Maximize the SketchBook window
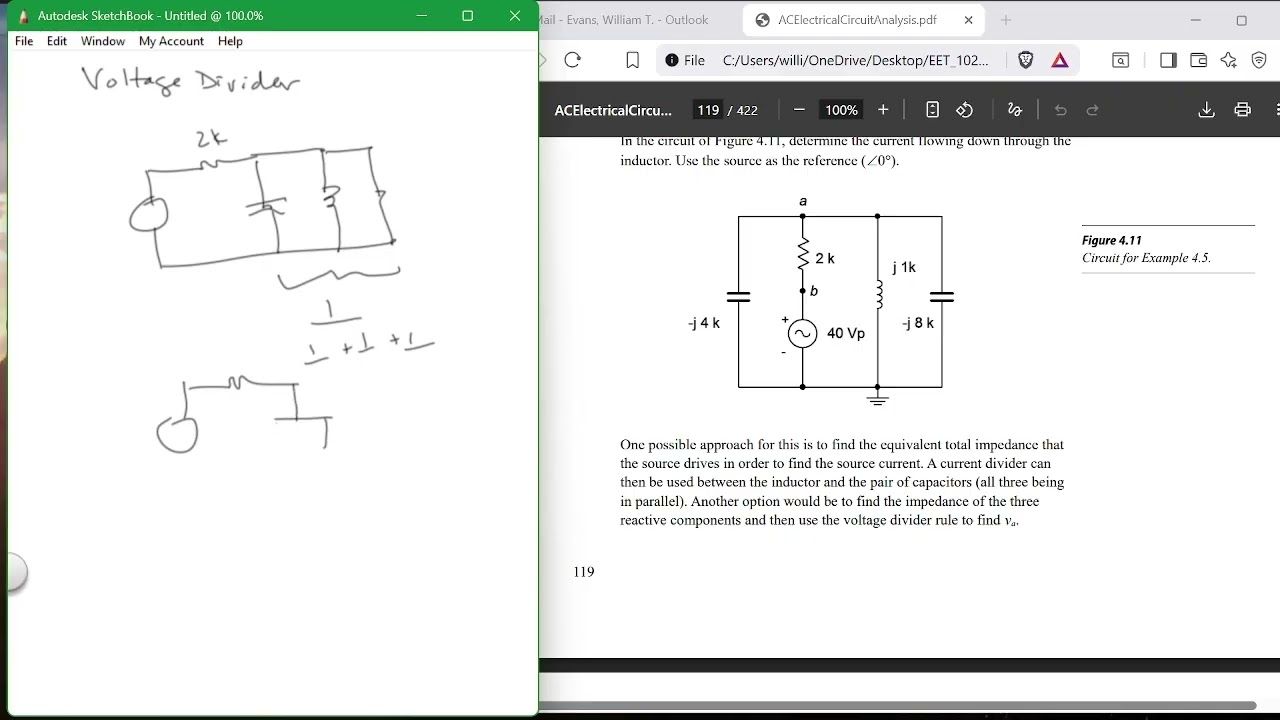1280x720 pixels. tap(467, 16)
